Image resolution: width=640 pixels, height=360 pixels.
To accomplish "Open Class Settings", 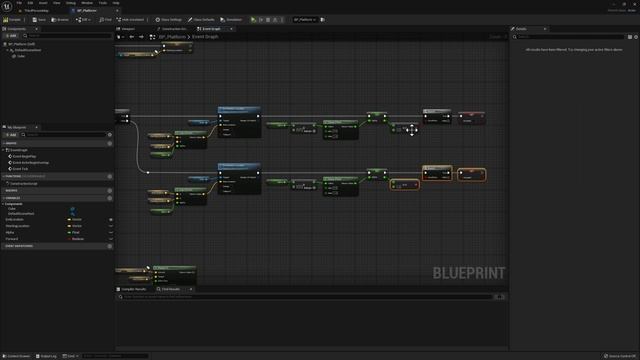I will tap(168, 20).
